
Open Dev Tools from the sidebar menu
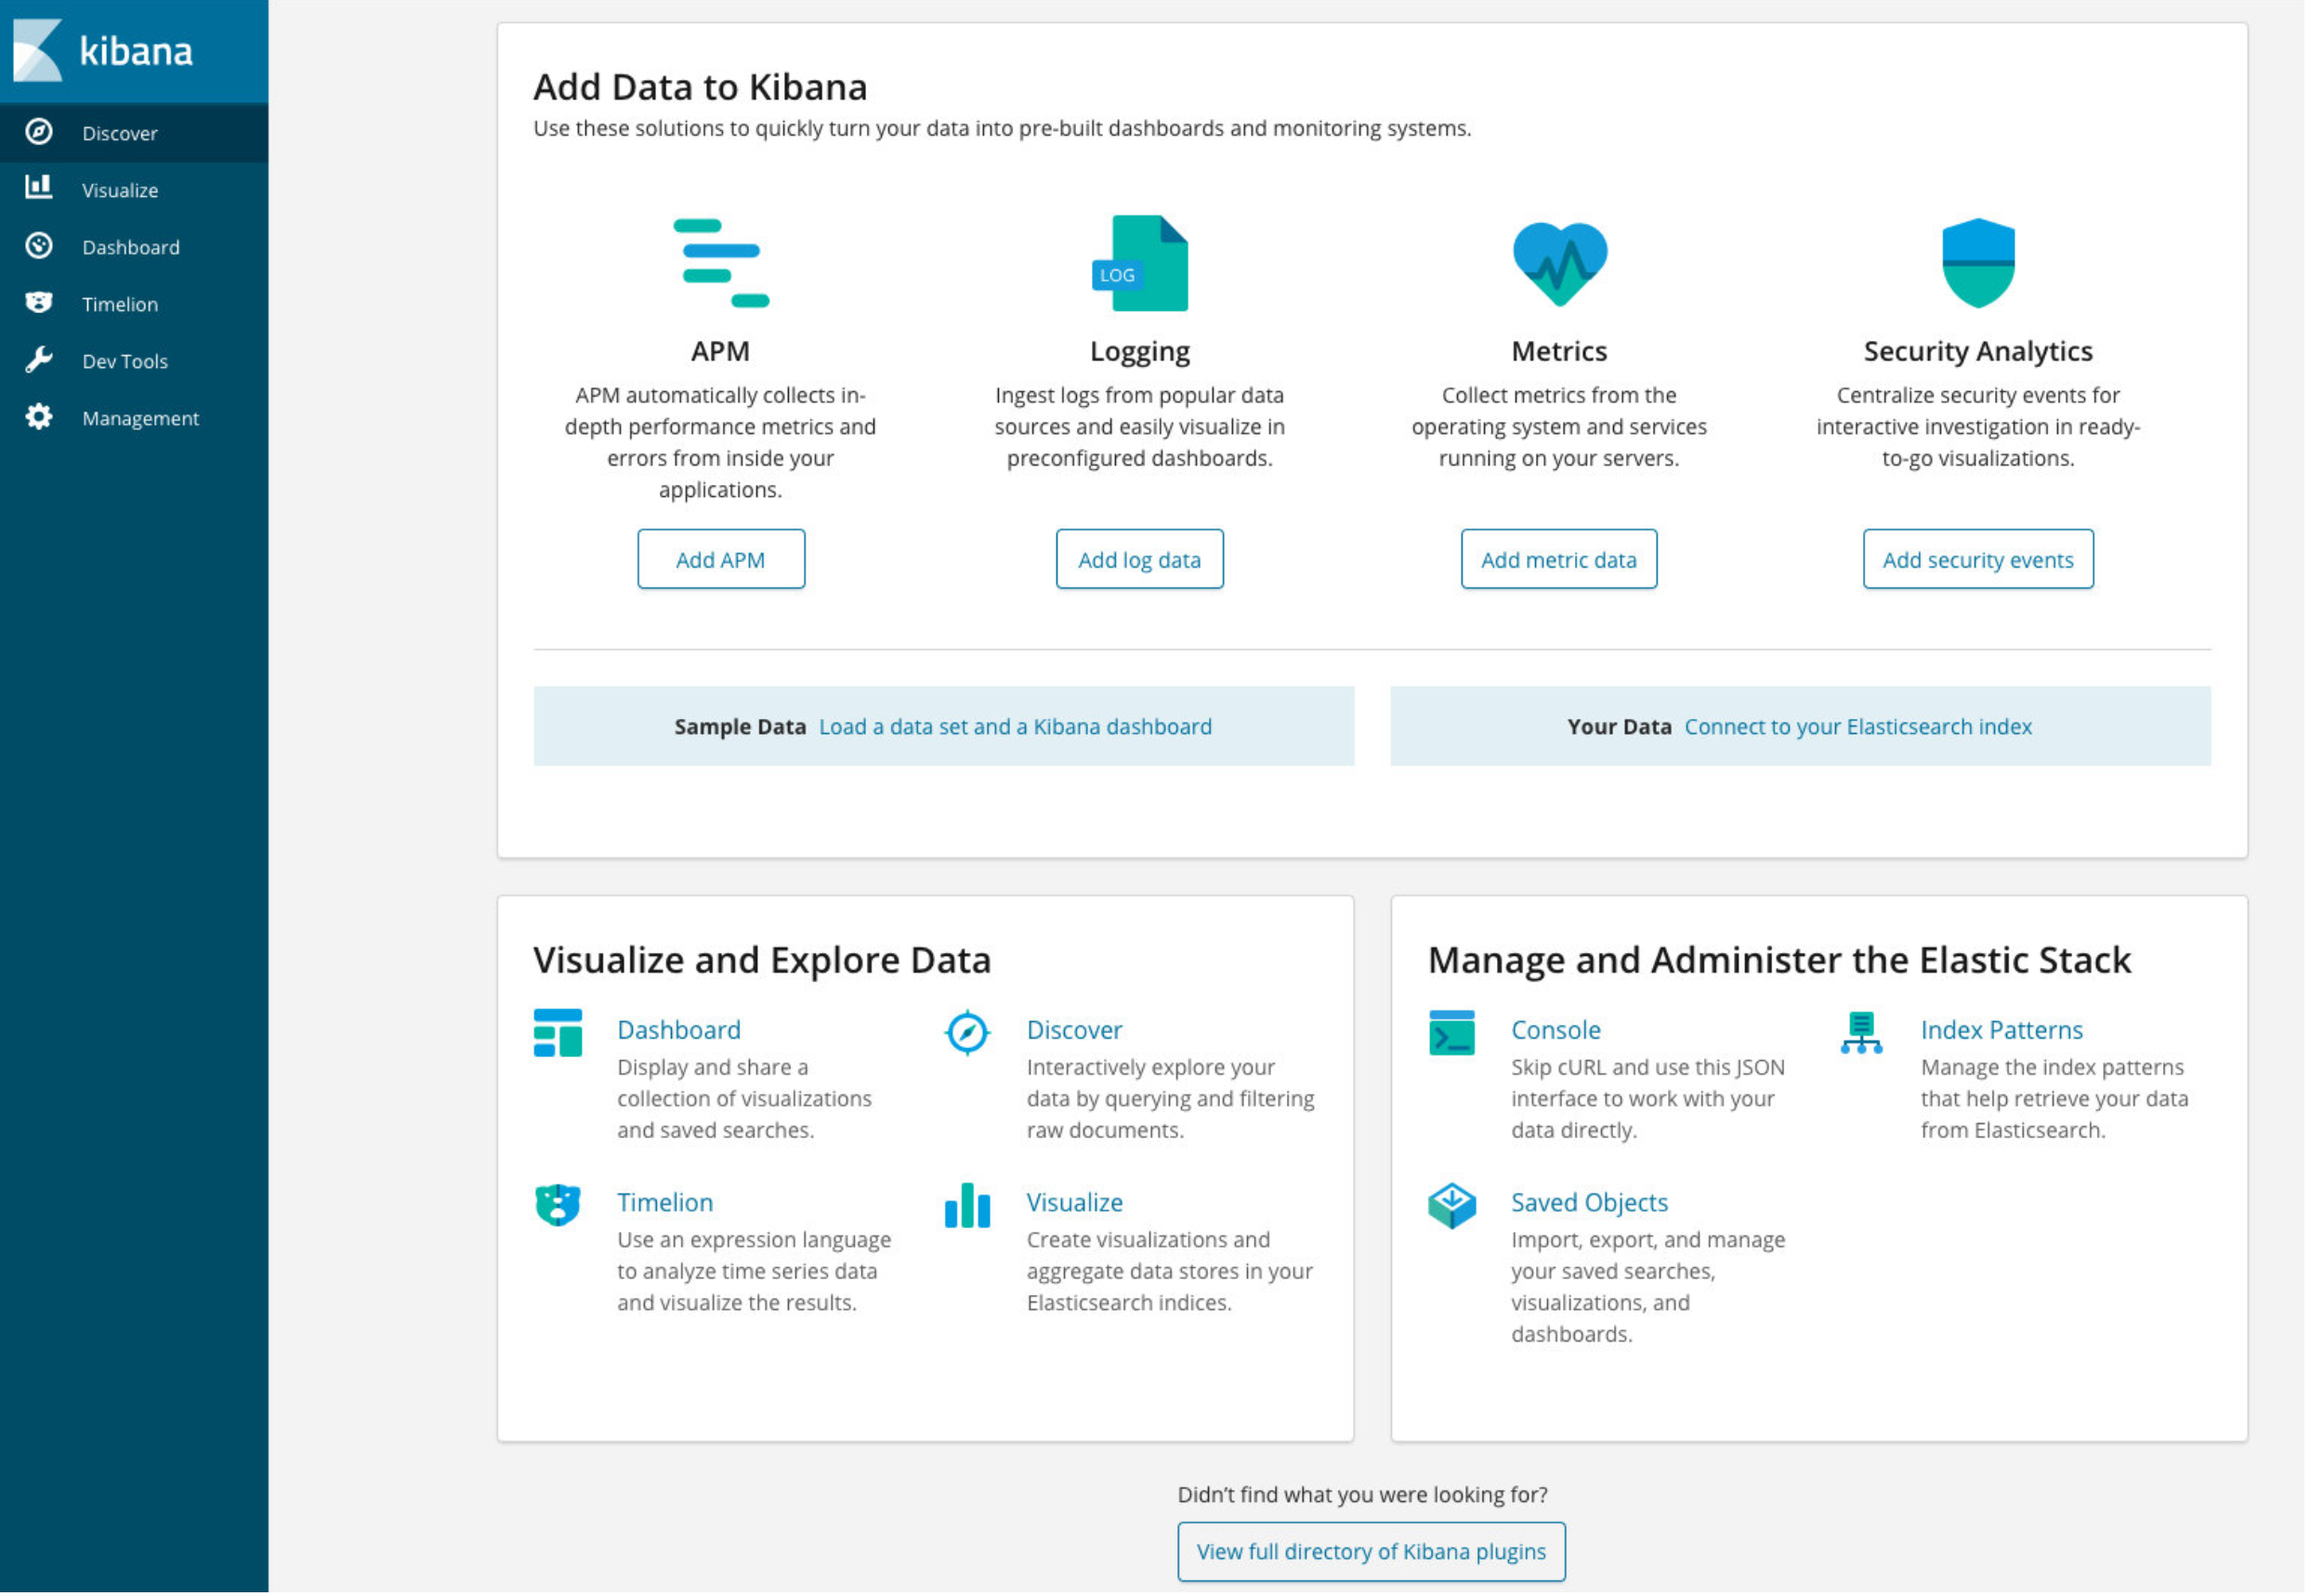pyautogui.click(x=134, y=361)
